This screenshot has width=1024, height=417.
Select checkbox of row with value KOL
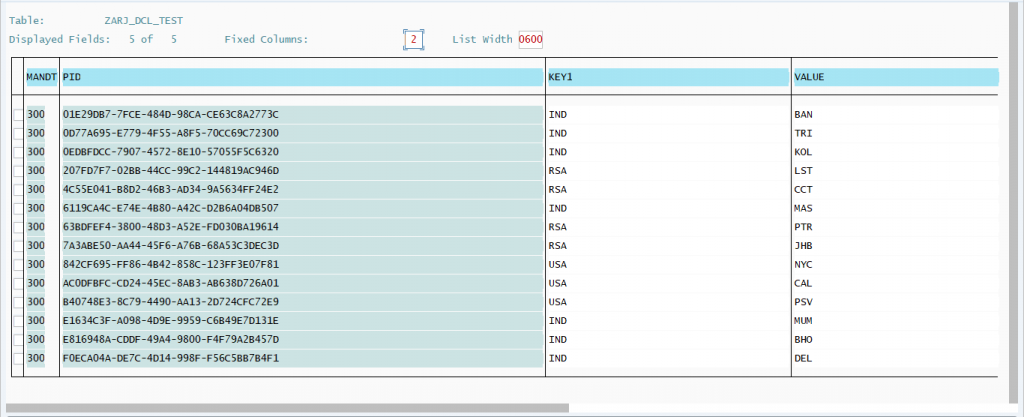point(18,152)
